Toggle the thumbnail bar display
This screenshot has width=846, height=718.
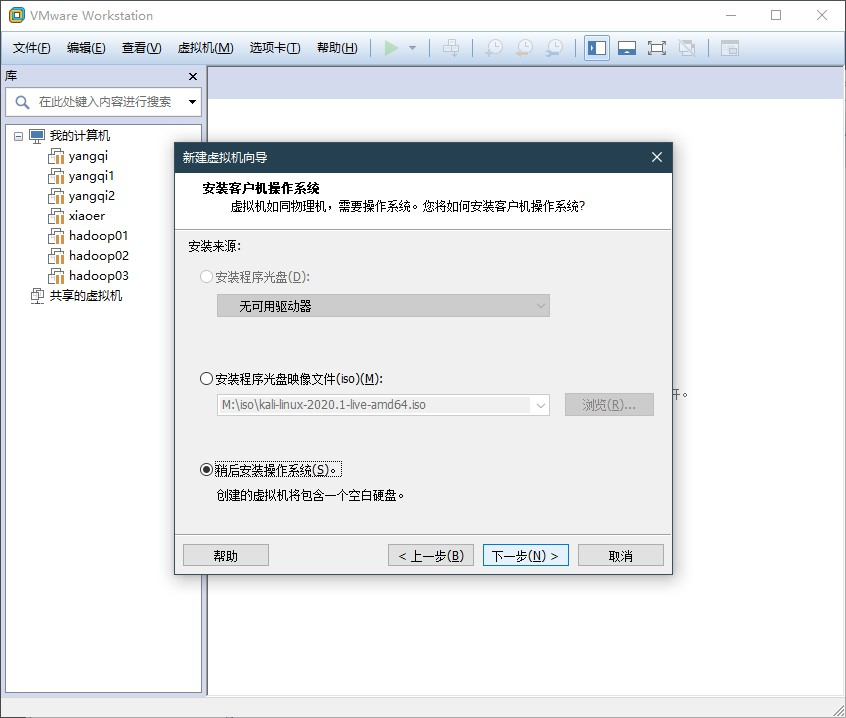(x=626, y=47)
